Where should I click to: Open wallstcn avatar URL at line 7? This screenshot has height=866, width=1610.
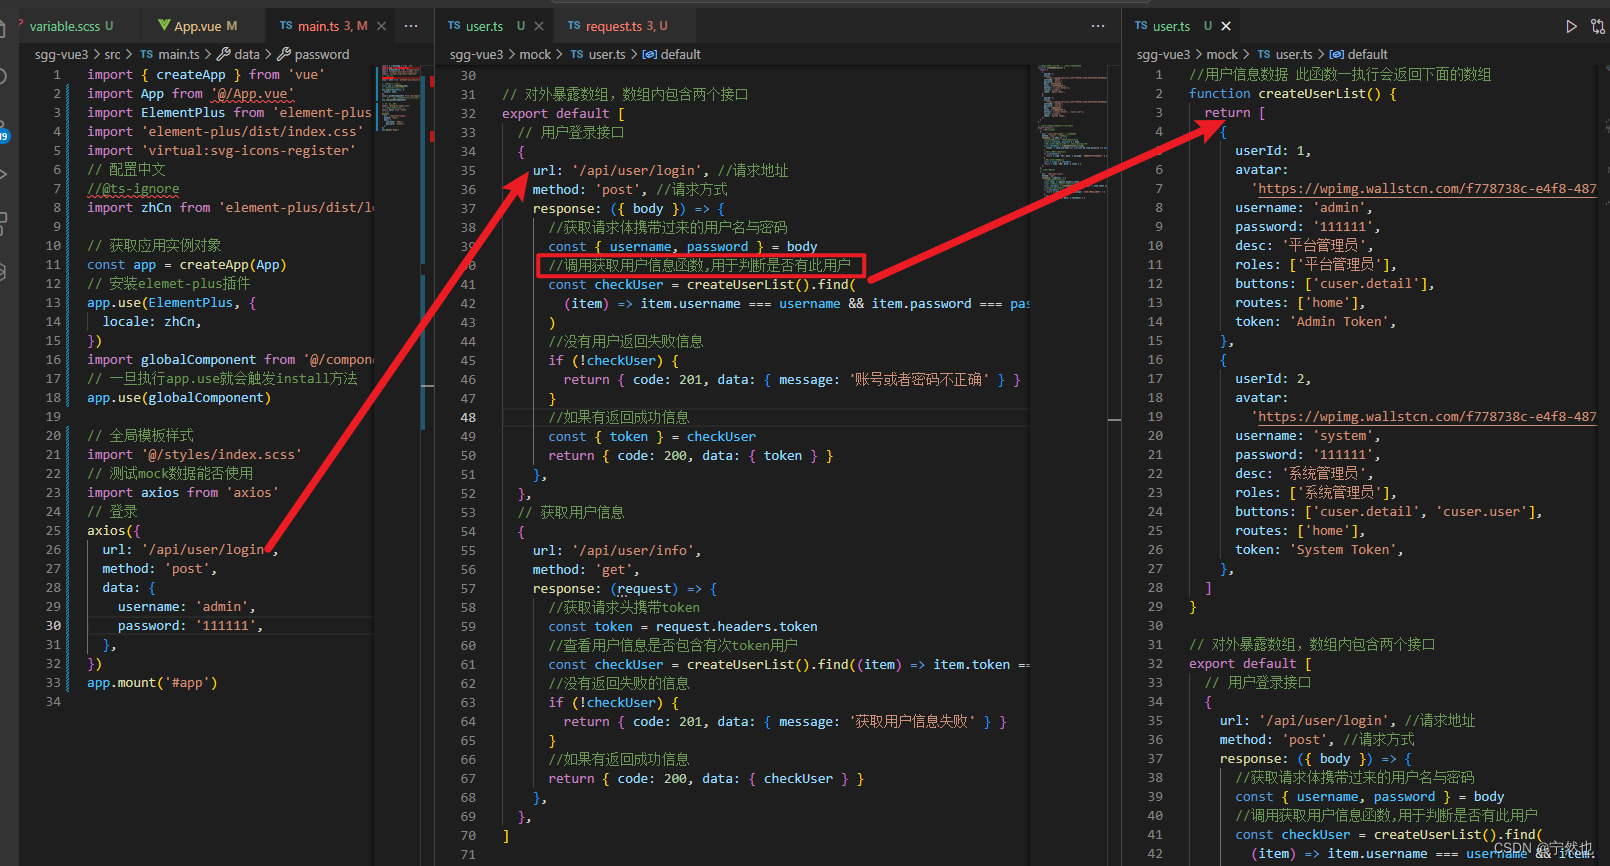tap(1427, 188)
